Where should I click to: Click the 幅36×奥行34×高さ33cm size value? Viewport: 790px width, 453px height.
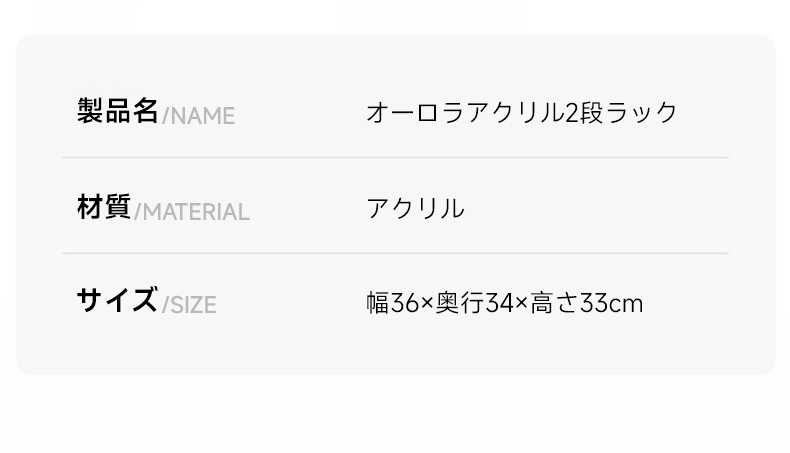[x=505, y=303]
